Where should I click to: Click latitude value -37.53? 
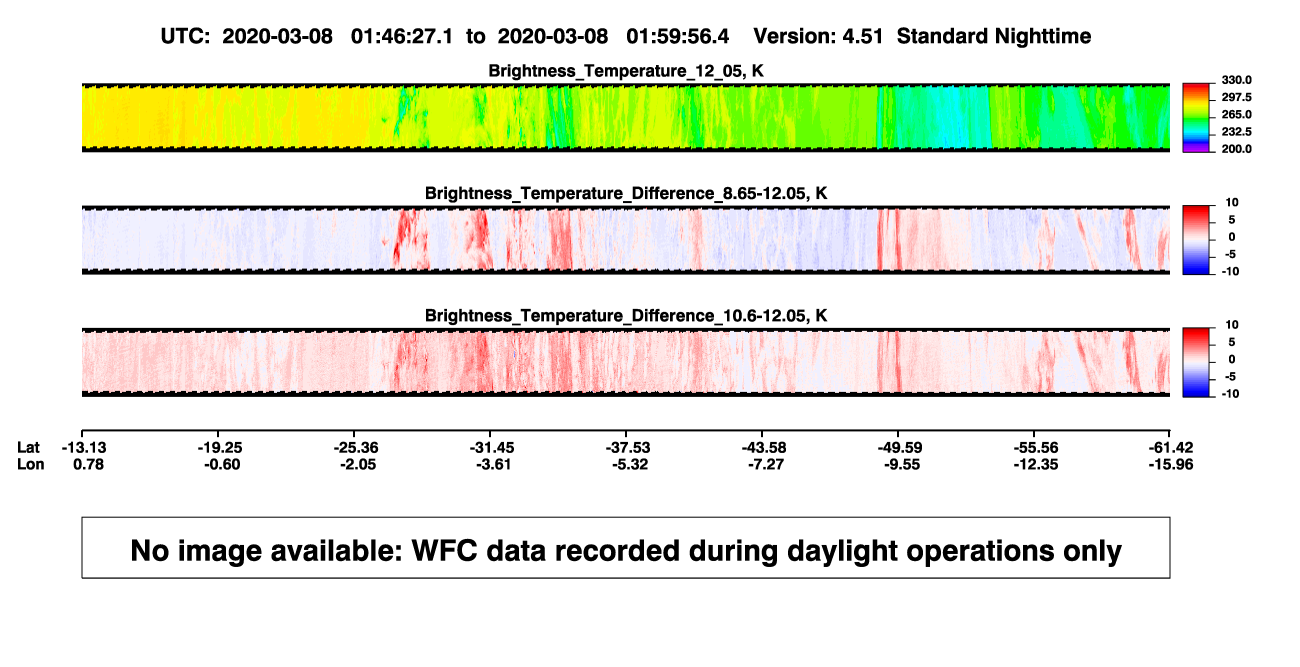pyautogui.click(x=629, y=447)
